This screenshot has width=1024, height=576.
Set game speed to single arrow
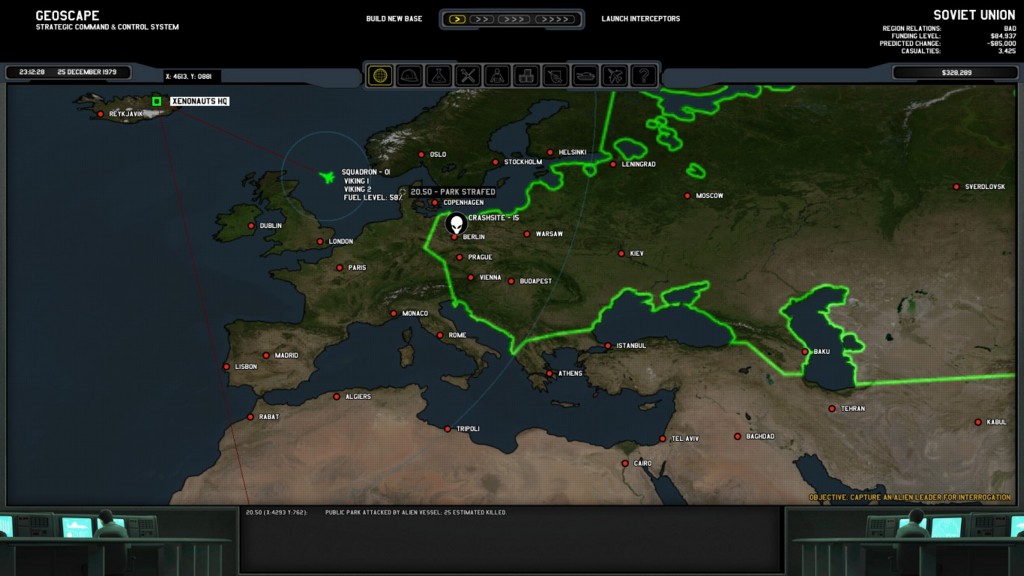(x=457, y=19)
